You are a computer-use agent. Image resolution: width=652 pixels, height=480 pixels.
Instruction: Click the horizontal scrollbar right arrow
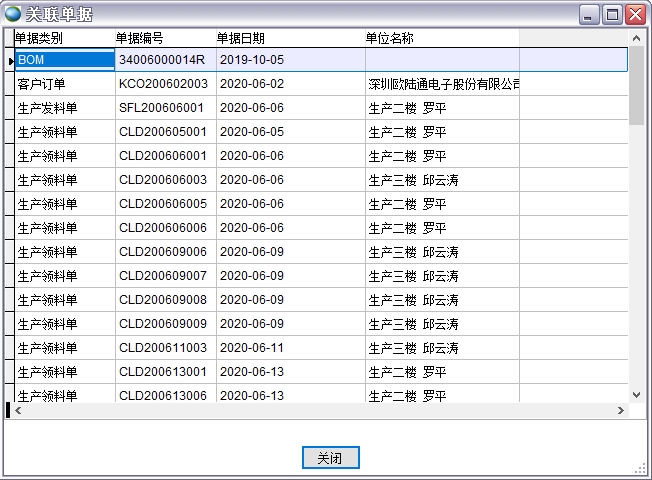(x=620, y=410)
